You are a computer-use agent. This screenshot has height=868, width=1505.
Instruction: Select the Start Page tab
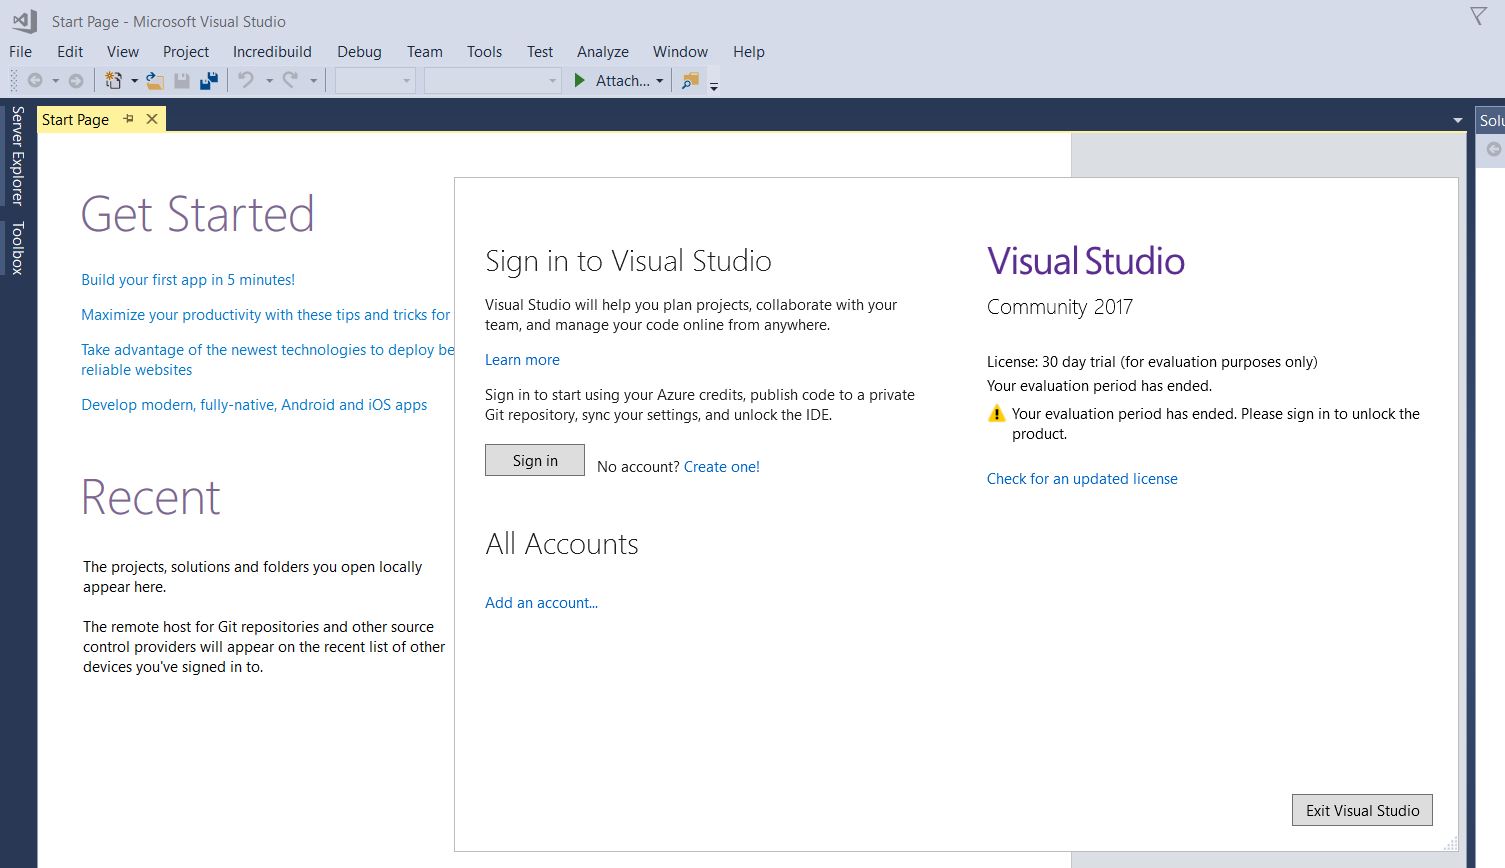76,120
